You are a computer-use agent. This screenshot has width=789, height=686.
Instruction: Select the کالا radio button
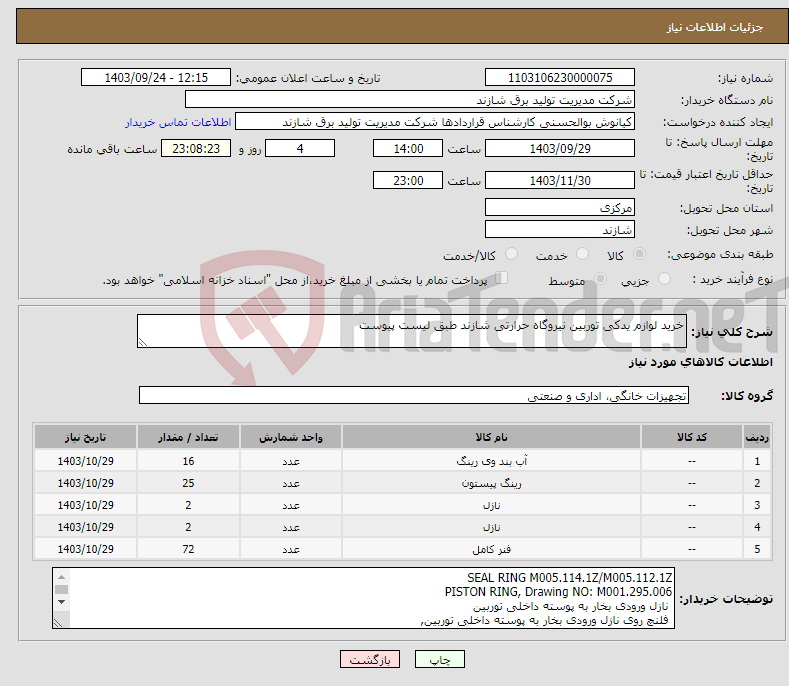click(x=640, y=254)
